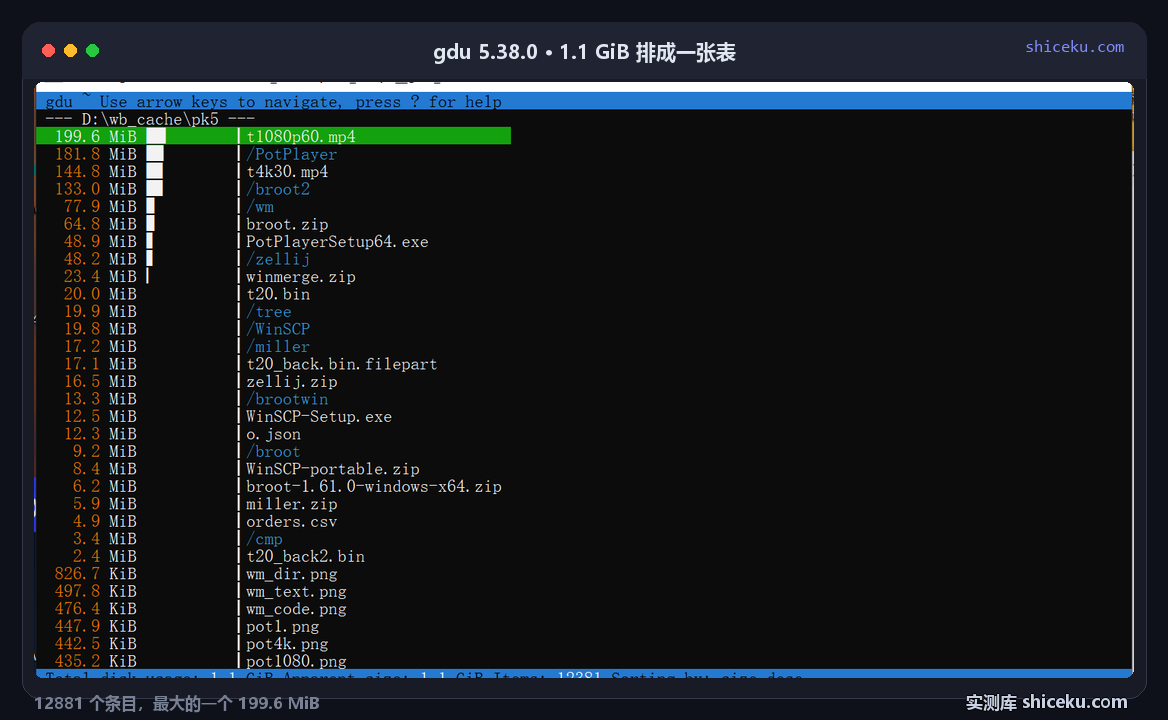This screenshot has height=720, width=1168.
Task: Open the /cmp directory
Action: coord(264,539)
